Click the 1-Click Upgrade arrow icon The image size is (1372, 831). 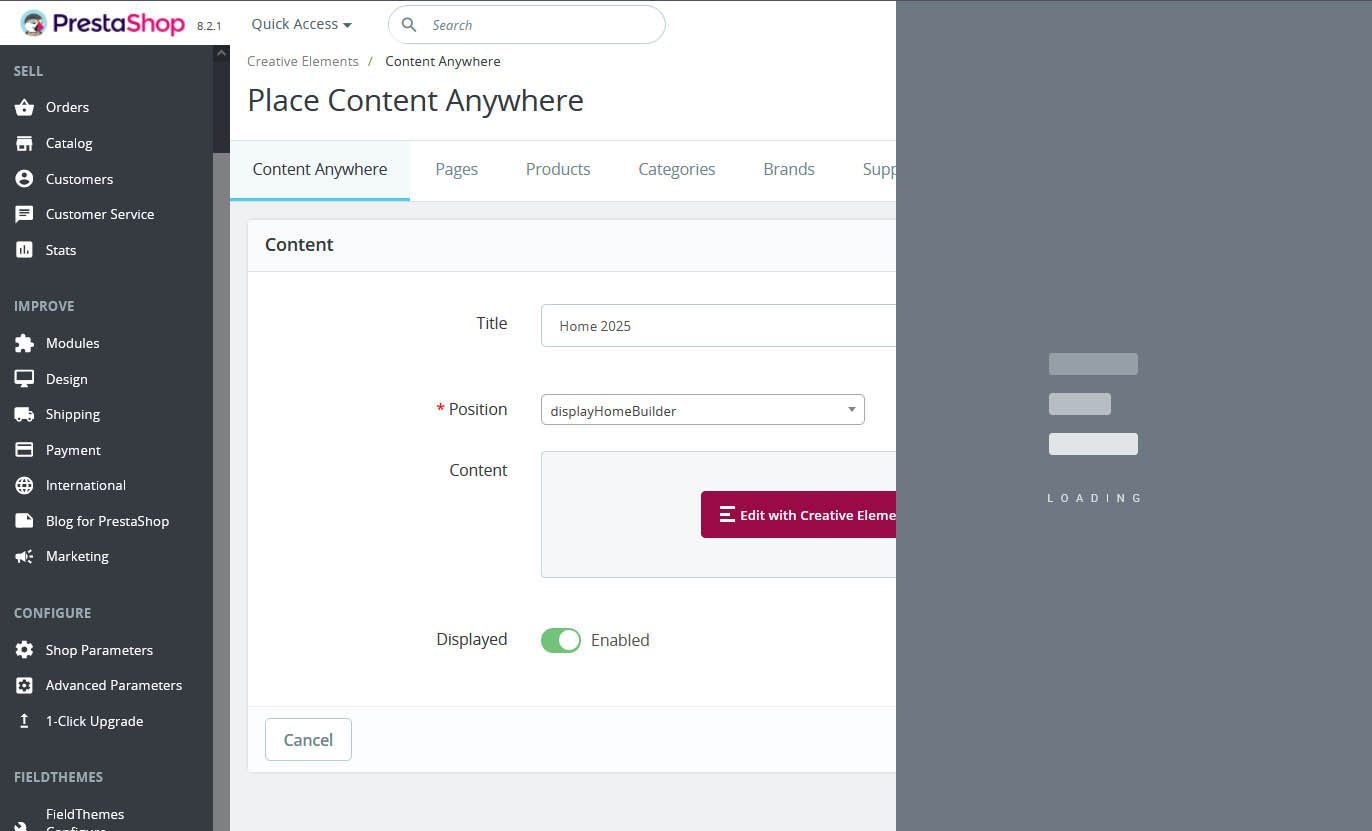pyautogui.click(x=24, y=721)
